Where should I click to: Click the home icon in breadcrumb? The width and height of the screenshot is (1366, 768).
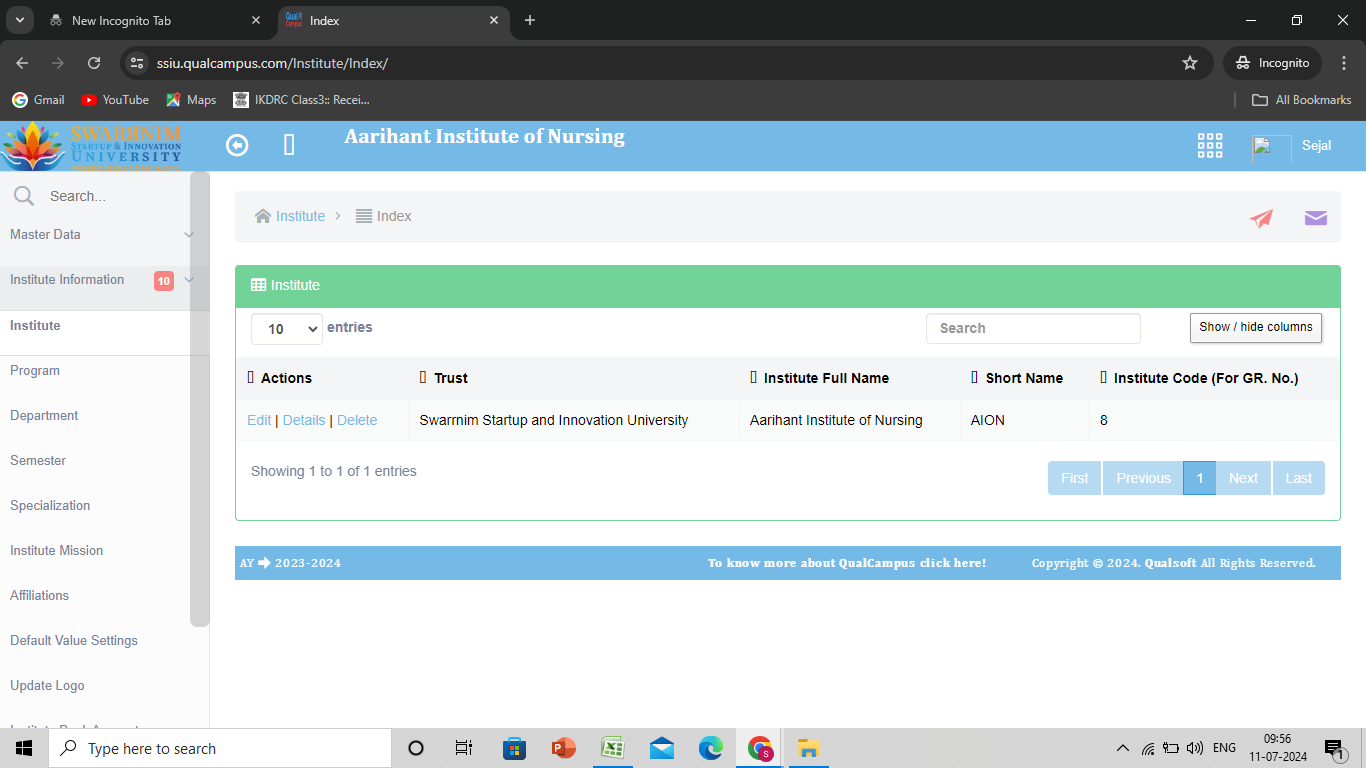(x=263, y=216)
